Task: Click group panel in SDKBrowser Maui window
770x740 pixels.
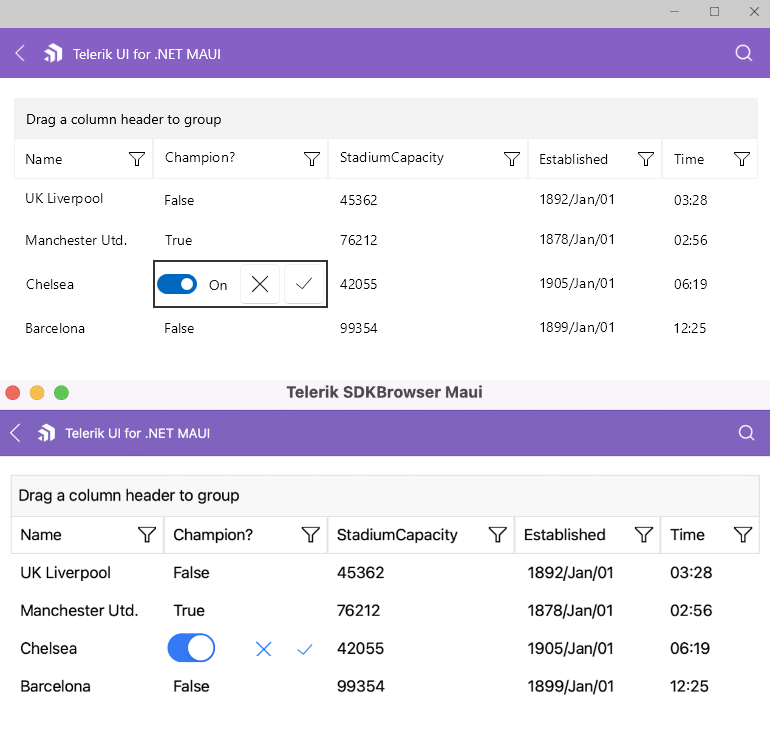Action: [385, 495]
